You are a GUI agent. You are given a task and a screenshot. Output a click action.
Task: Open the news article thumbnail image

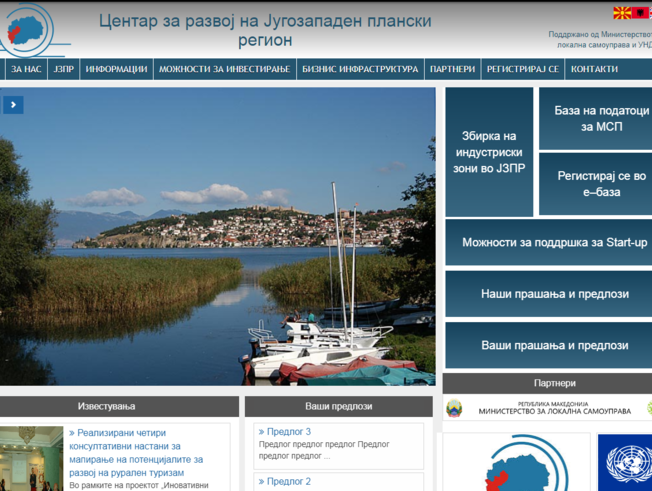[31, 458]
